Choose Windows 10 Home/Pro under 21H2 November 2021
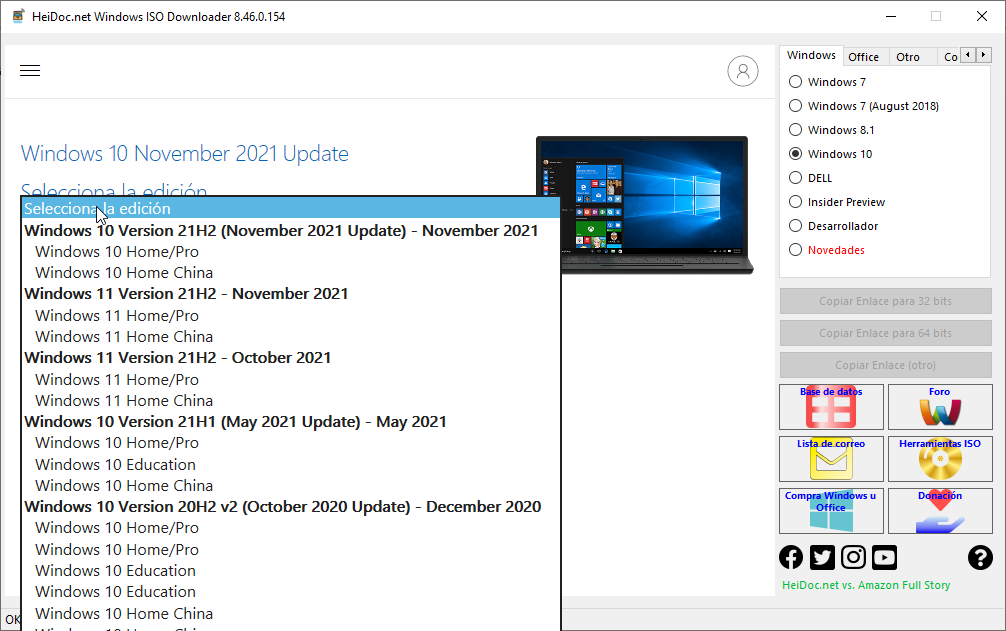 [291, 251]
